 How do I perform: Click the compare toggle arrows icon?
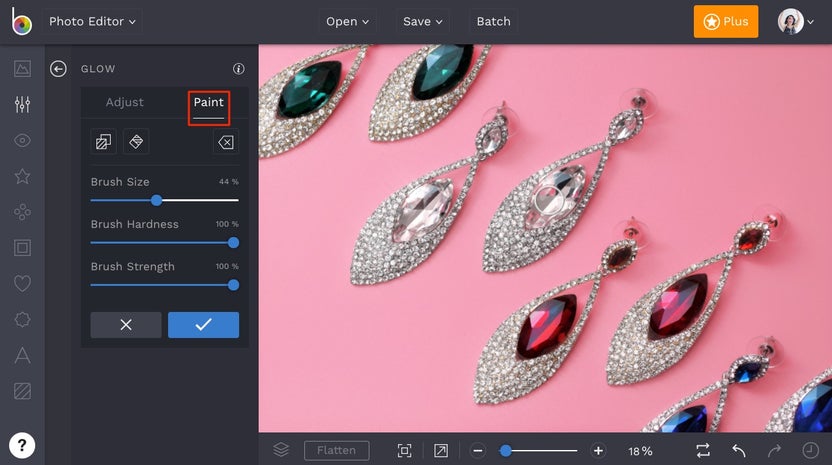tap(703, 451)
